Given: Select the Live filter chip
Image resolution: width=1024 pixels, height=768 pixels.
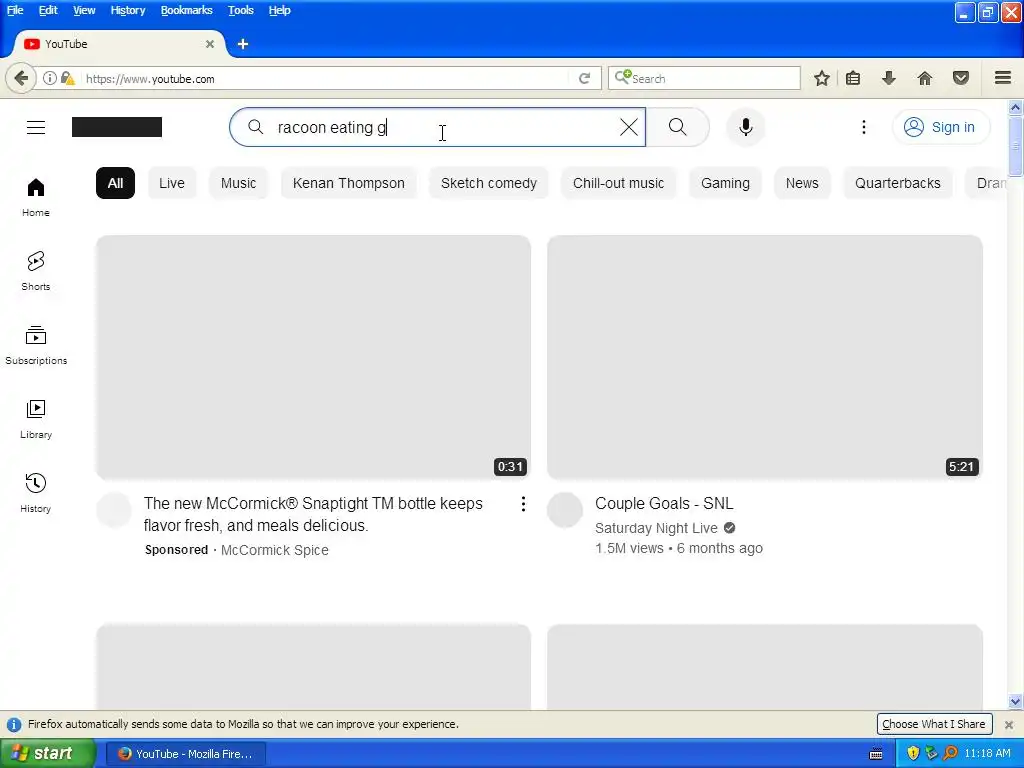Looking at the screenshot, I should 172,183.
